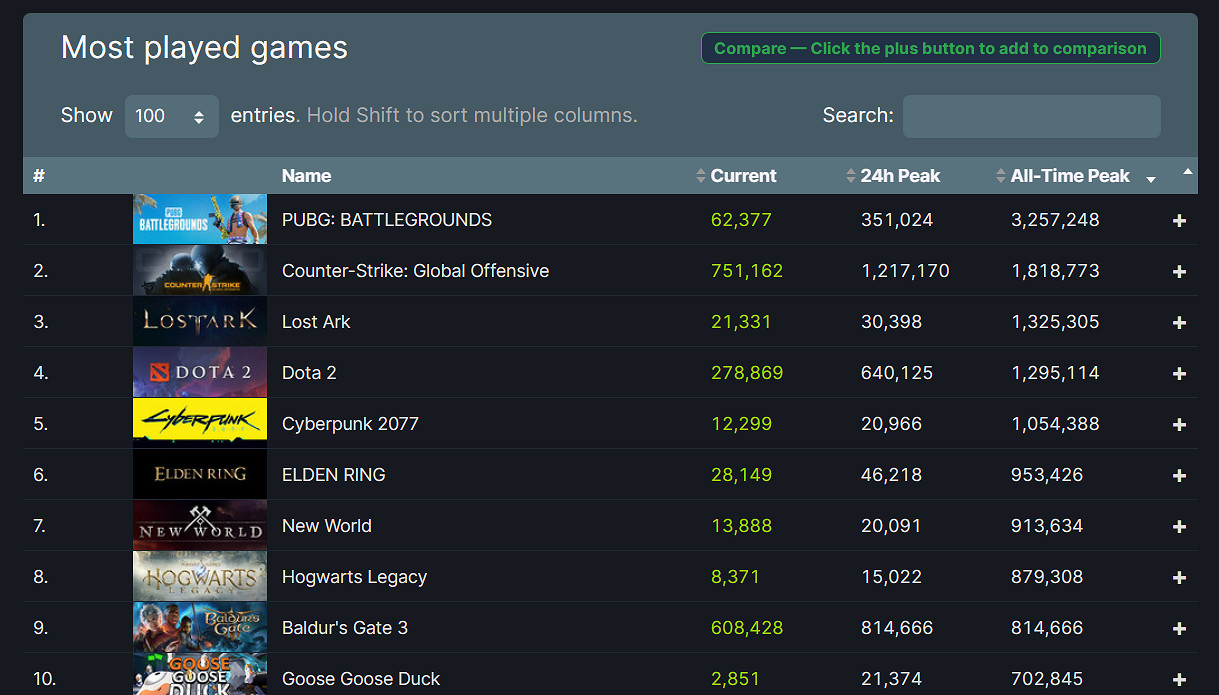Add New World to comparison
The image size is (1219, 695).
point(1179,525)
